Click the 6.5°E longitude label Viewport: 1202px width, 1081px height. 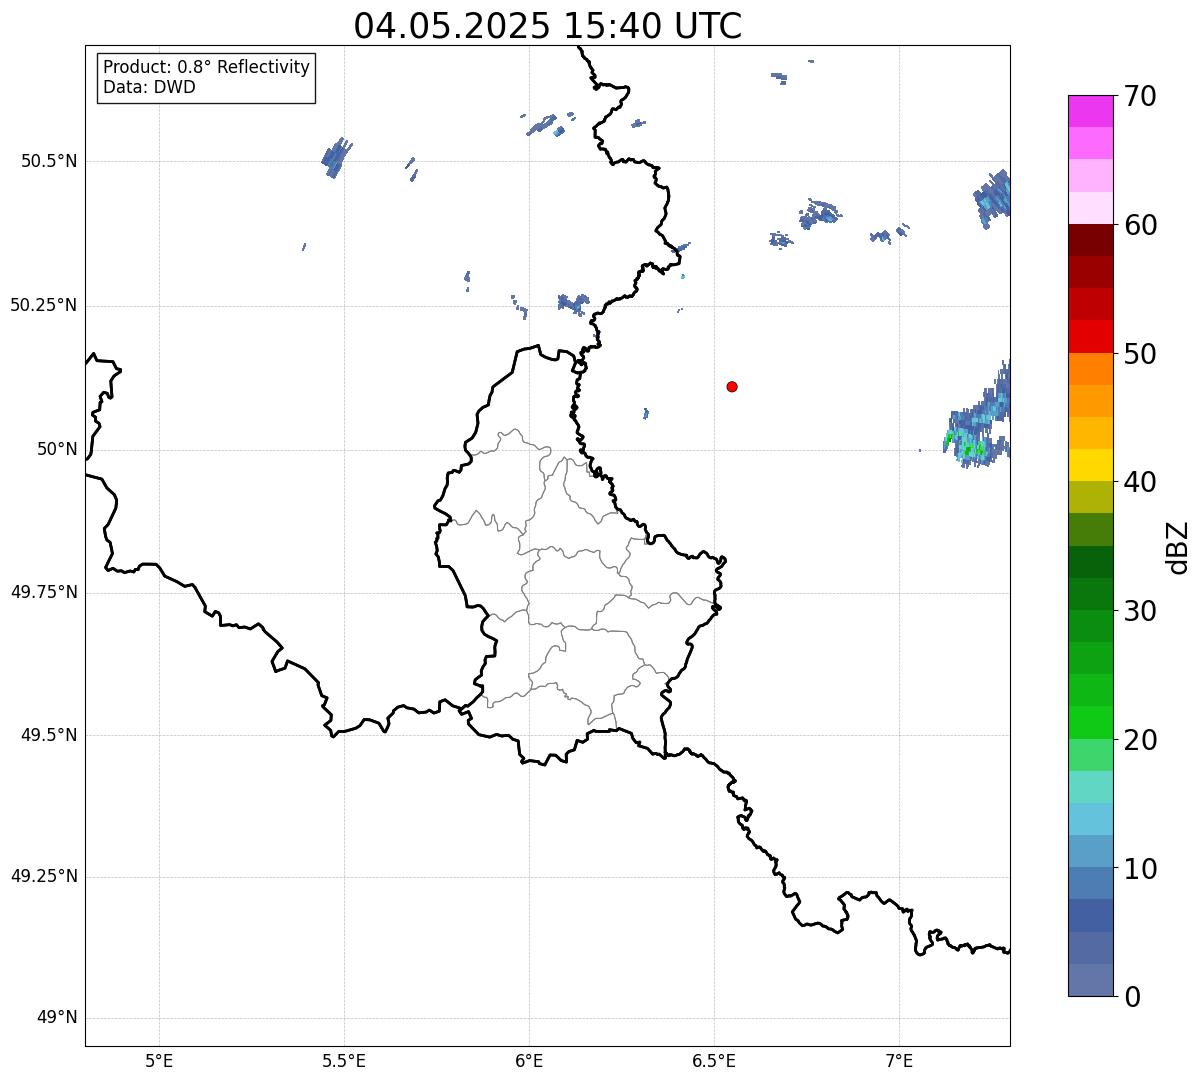[714, 1060]
